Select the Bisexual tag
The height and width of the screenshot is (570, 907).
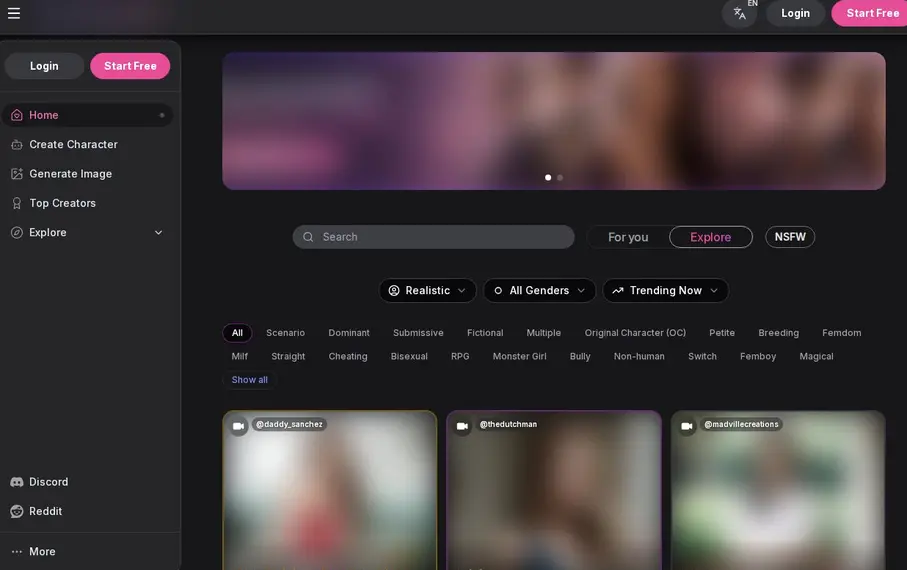tap(409, 356)
